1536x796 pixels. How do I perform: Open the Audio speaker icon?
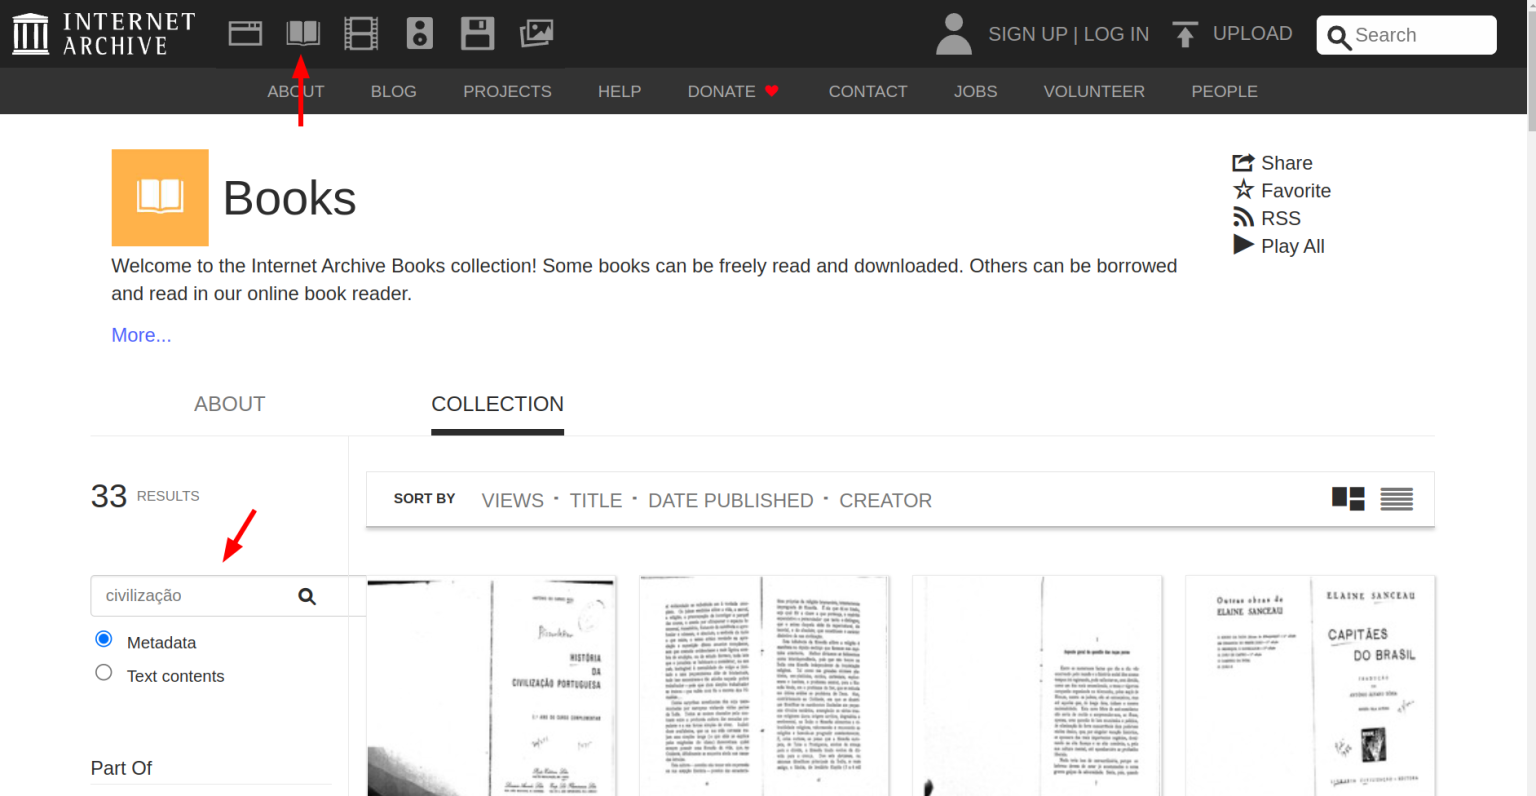420,34
